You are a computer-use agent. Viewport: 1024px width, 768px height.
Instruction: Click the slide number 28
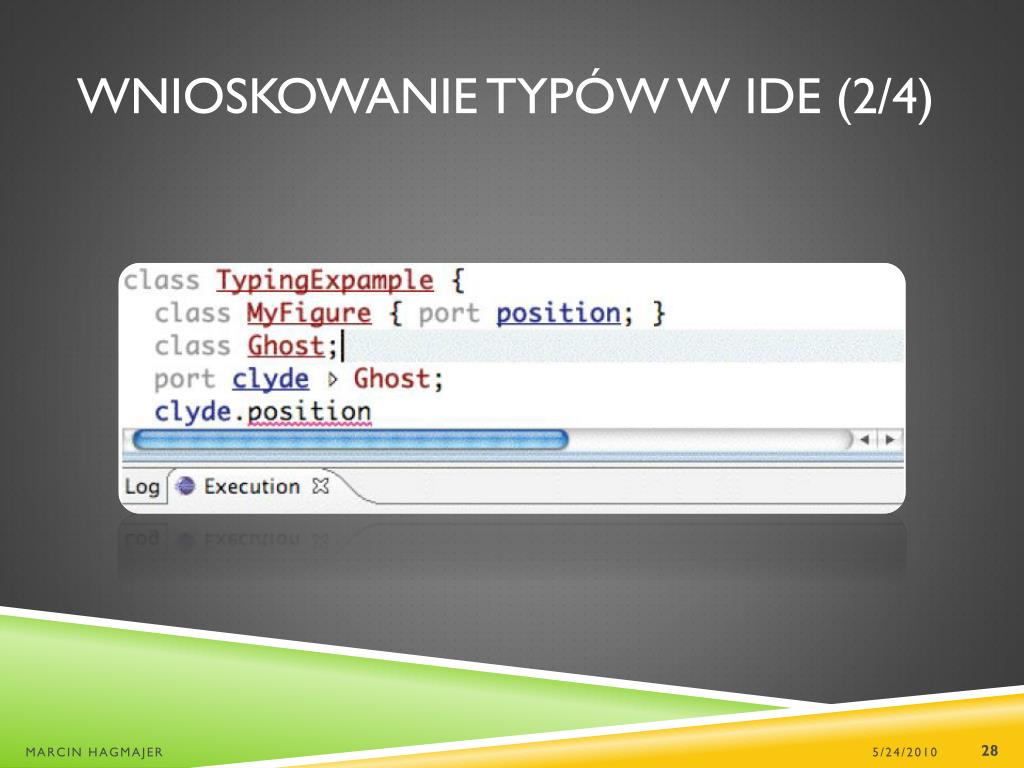coord(989,750)
